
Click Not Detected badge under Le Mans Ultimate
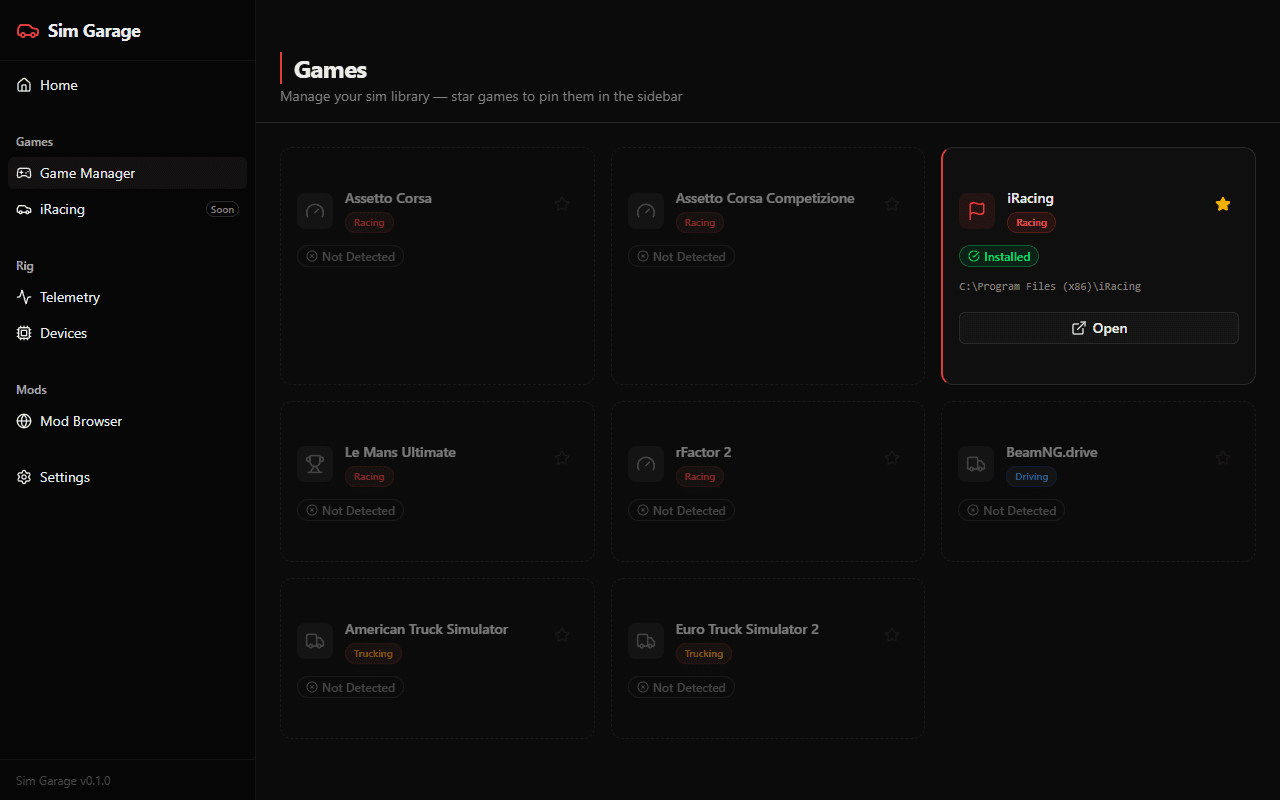pos(350,511)
